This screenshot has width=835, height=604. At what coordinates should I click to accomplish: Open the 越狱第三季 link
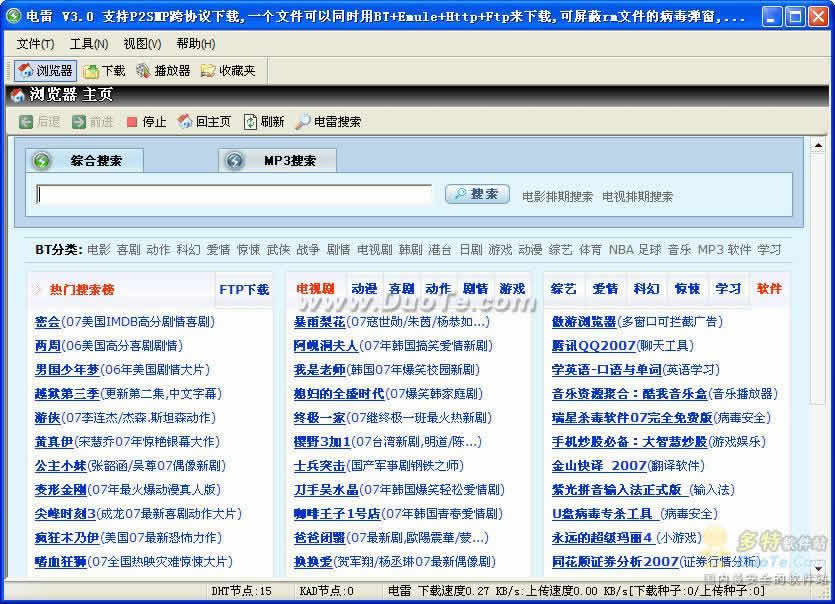click(67, 394)
